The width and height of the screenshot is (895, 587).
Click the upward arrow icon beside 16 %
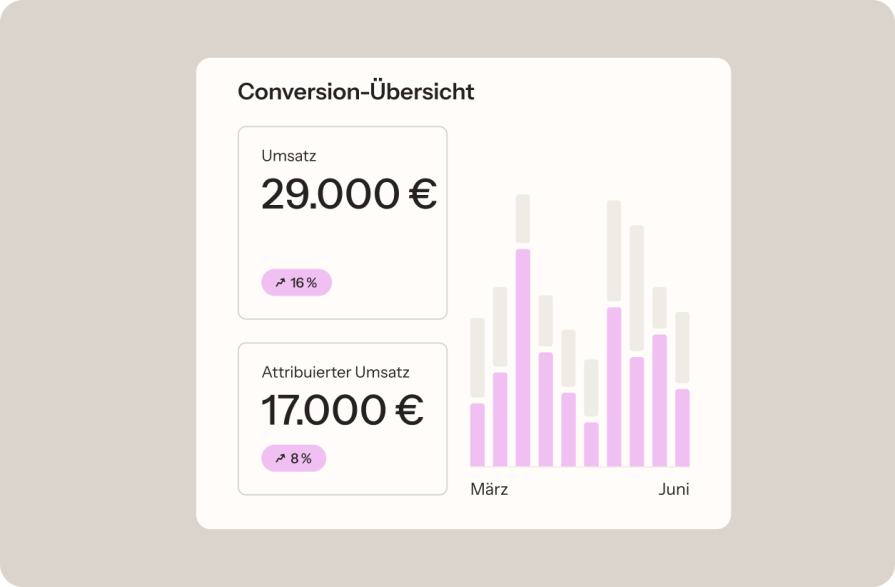tap(280, 283)
